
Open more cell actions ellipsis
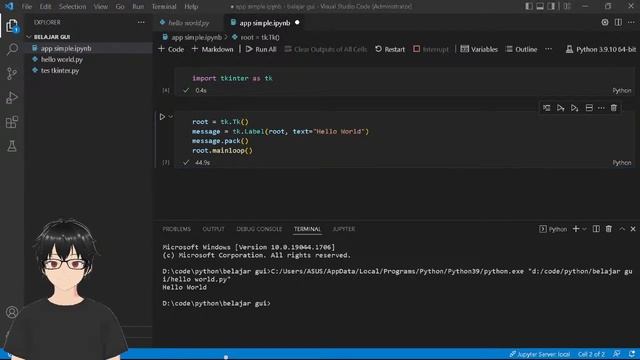coord(601,108)
